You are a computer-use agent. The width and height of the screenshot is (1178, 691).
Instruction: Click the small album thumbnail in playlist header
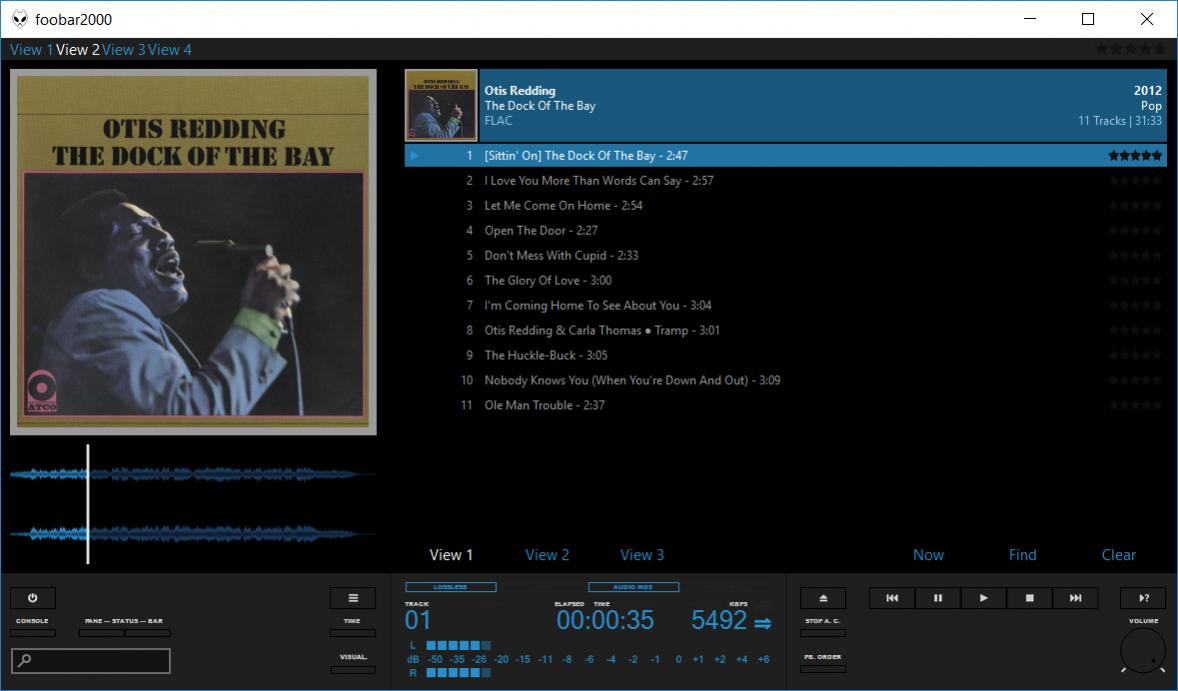pyautogui.click(x=441, y=105)
